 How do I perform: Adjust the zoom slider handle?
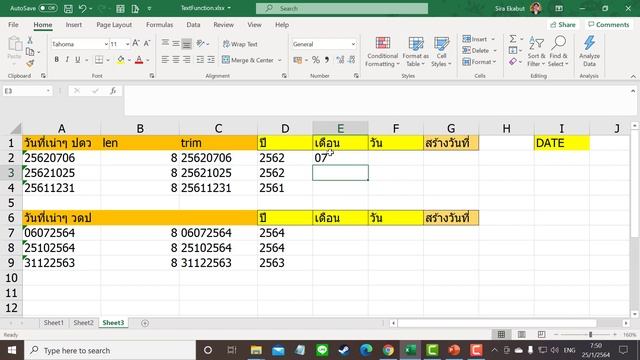click(590, 335)
